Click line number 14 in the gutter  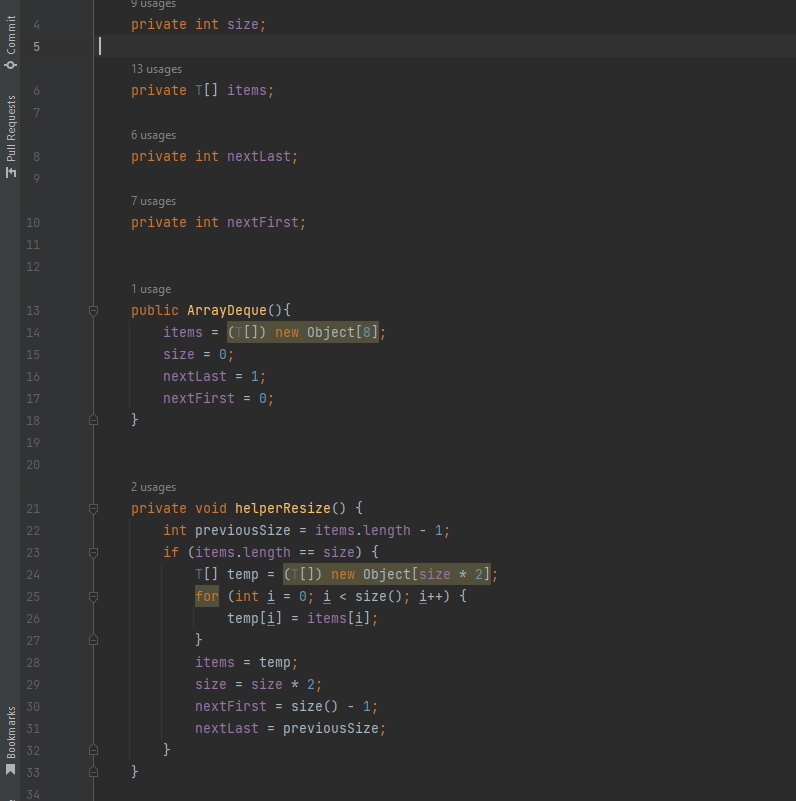(33, 333)
